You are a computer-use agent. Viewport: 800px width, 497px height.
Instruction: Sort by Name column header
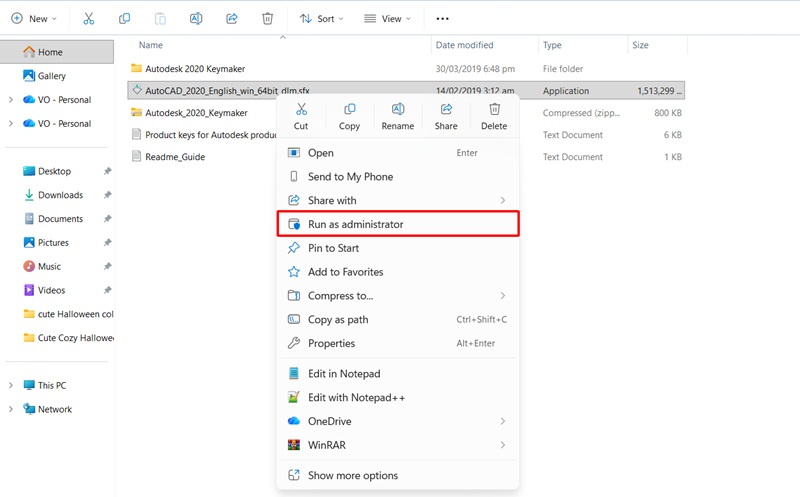(151, 45)
